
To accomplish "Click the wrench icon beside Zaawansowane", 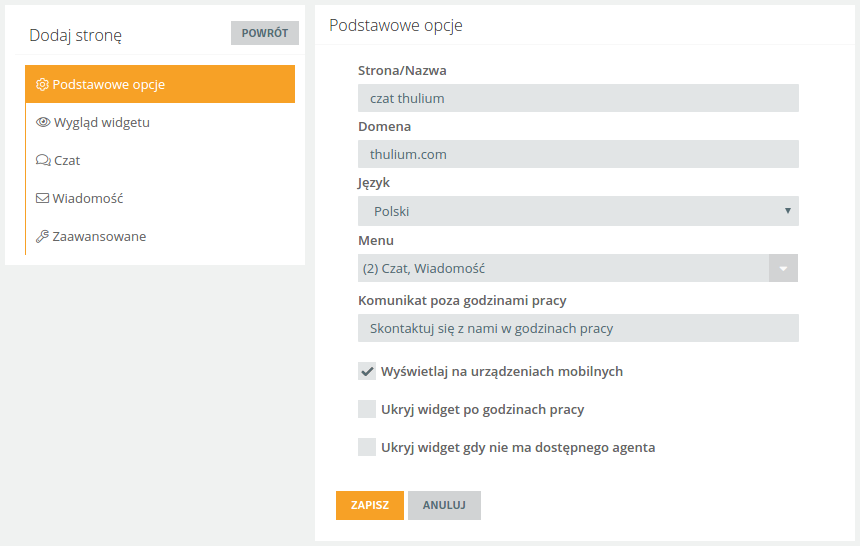I will 42,237.
